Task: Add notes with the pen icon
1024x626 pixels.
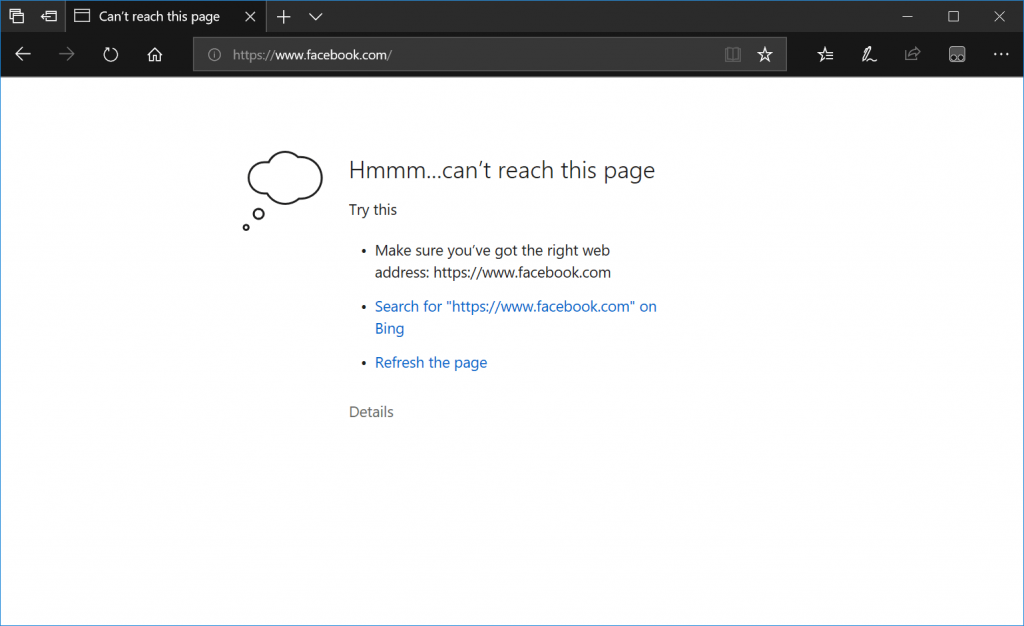Action: click(x=869, y=54)
